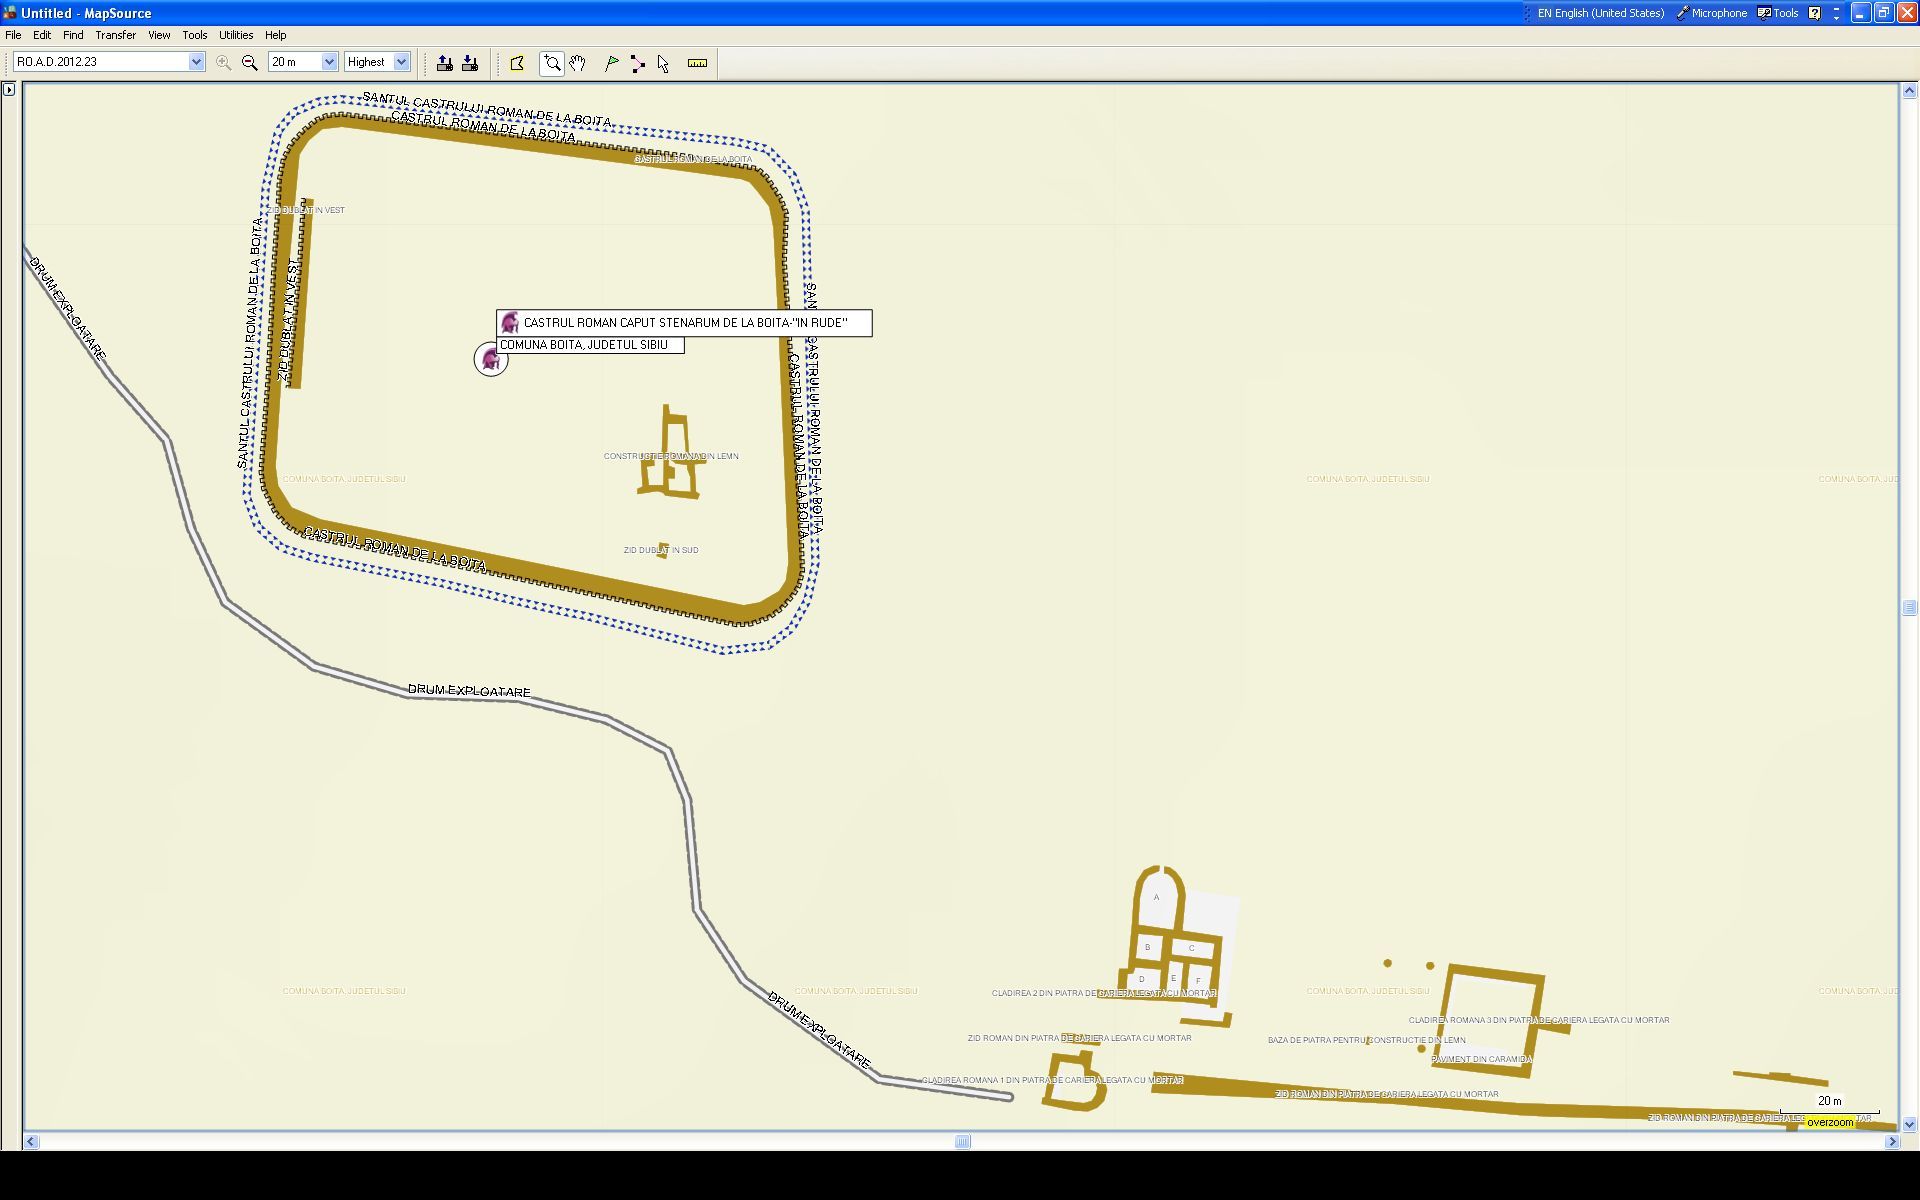This screenshot has height=1200, width=1920.
Task: Open the 20 m zoom scale dropdown
Action: click(x=329, y=62)
